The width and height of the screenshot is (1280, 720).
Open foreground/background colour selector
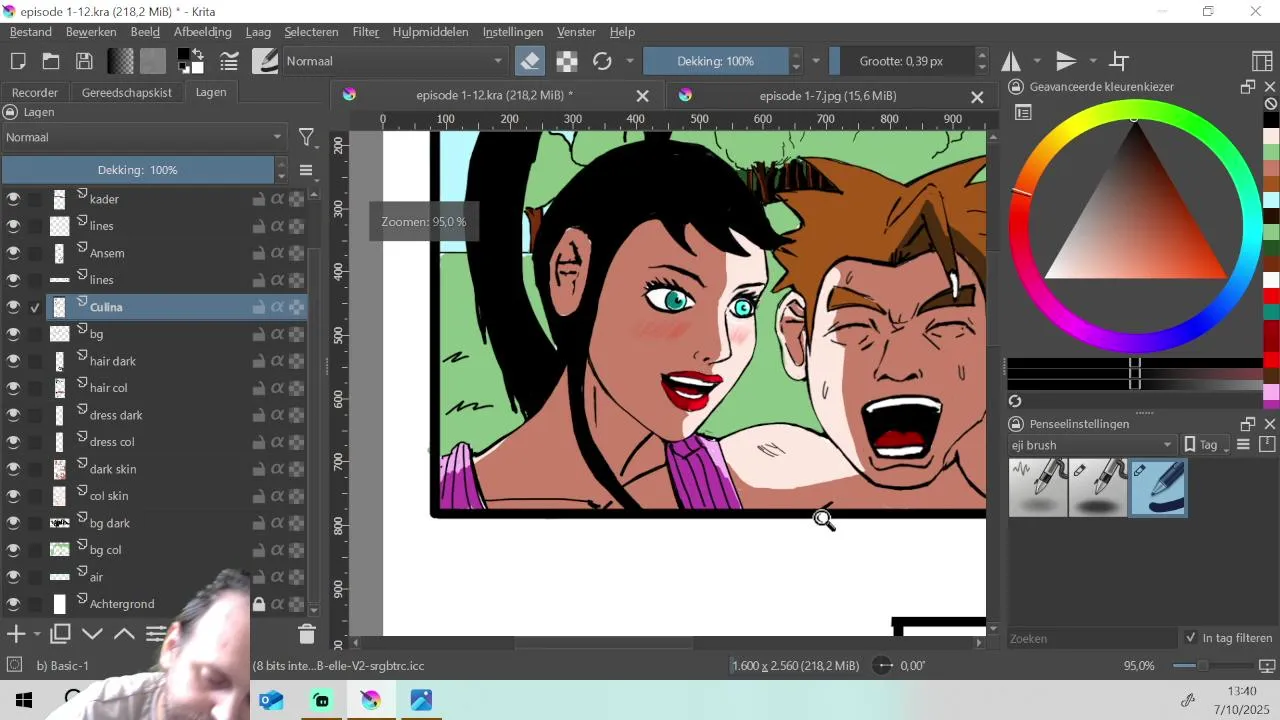click(x=190, y=61)
